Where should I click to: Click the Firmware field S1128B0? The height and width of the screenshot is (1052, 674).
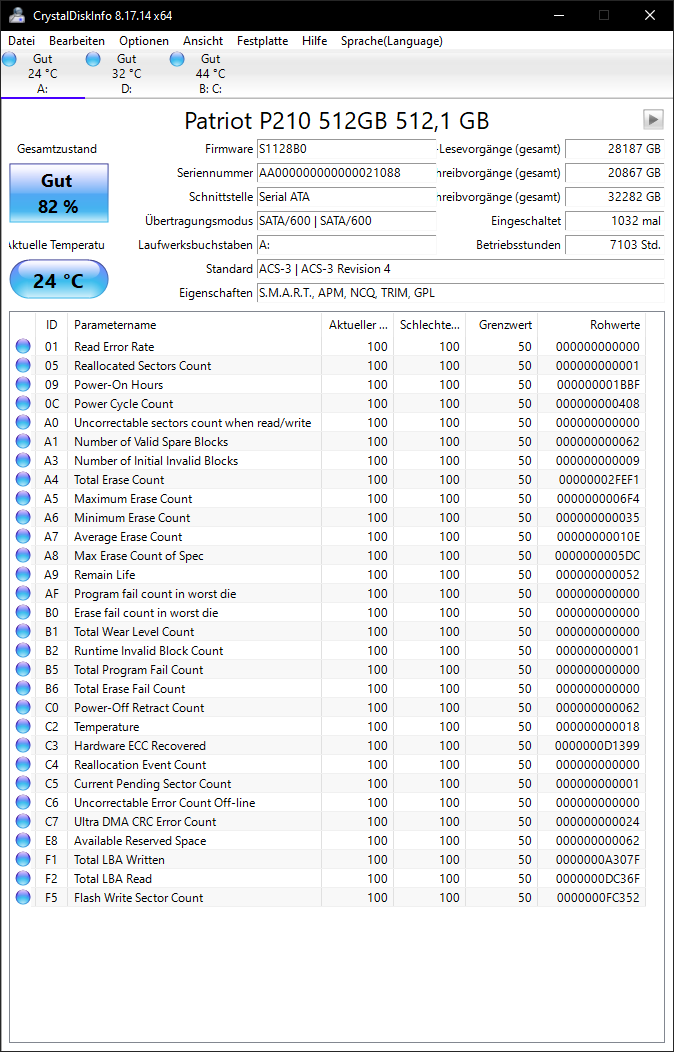pos(346,149)
